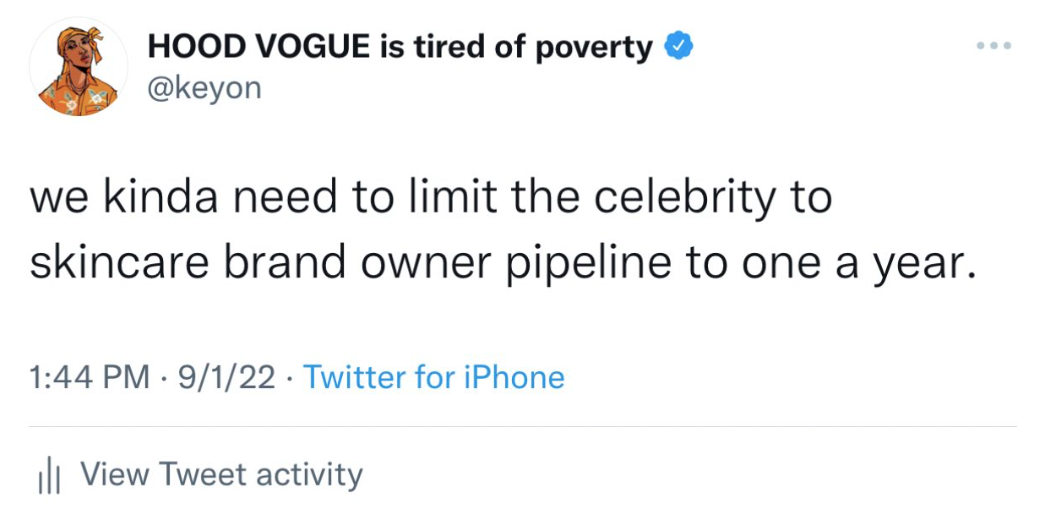Screen dimensions: 1047x509
Task: Click the Twitter for iPhone source link
Action: click(x=433, y=377)
